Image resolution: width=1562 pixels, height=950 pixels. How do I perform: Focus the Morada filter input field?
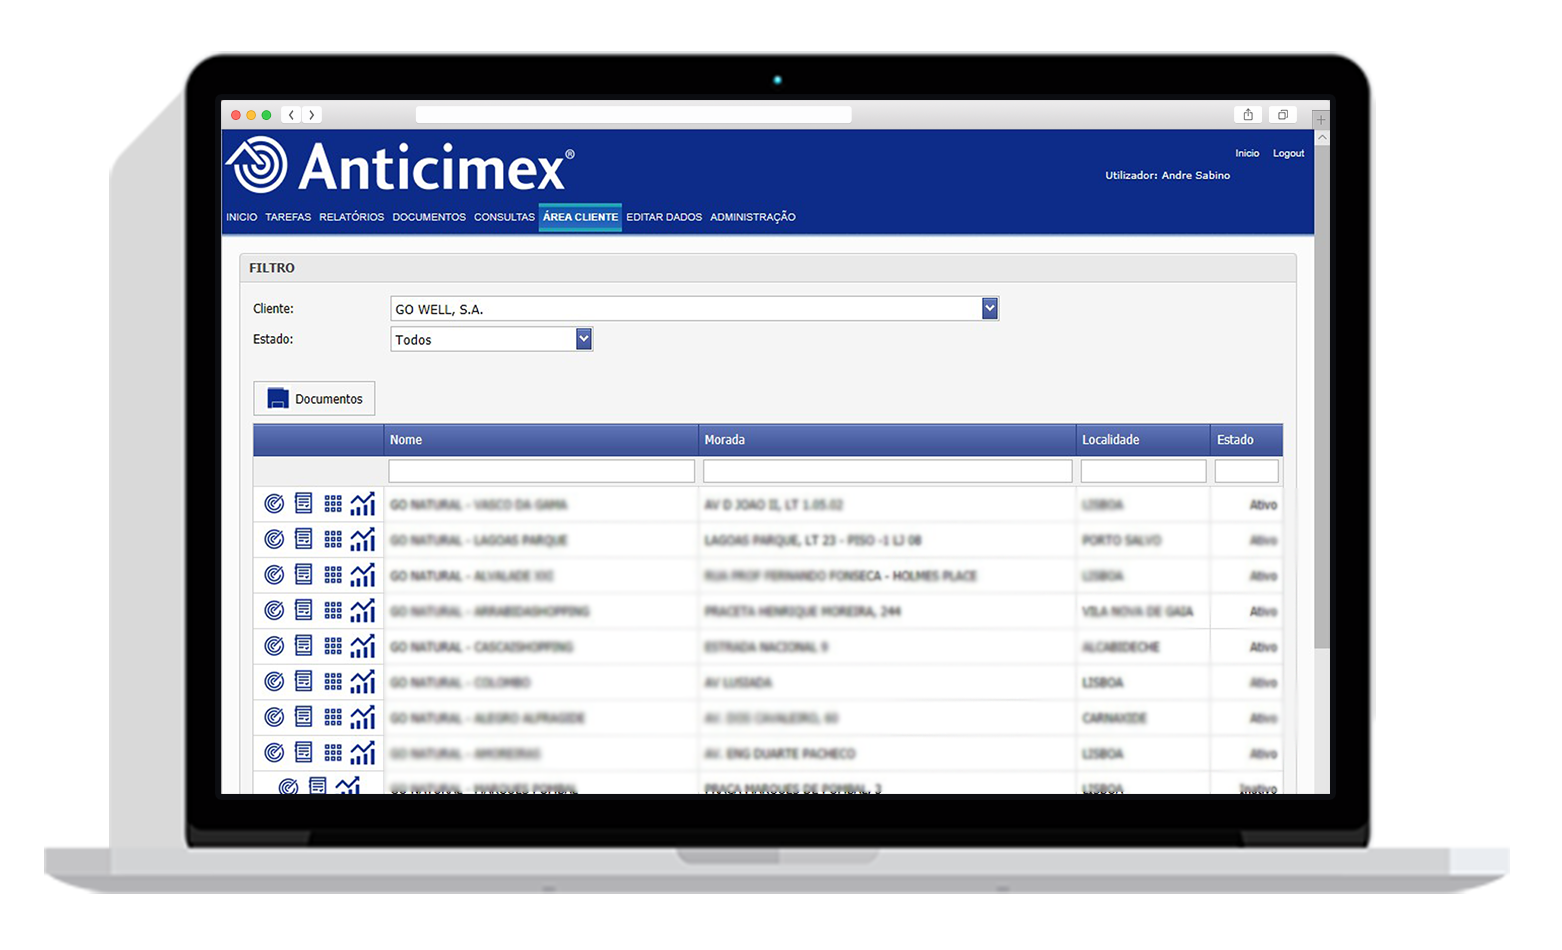tap(887, 471)
